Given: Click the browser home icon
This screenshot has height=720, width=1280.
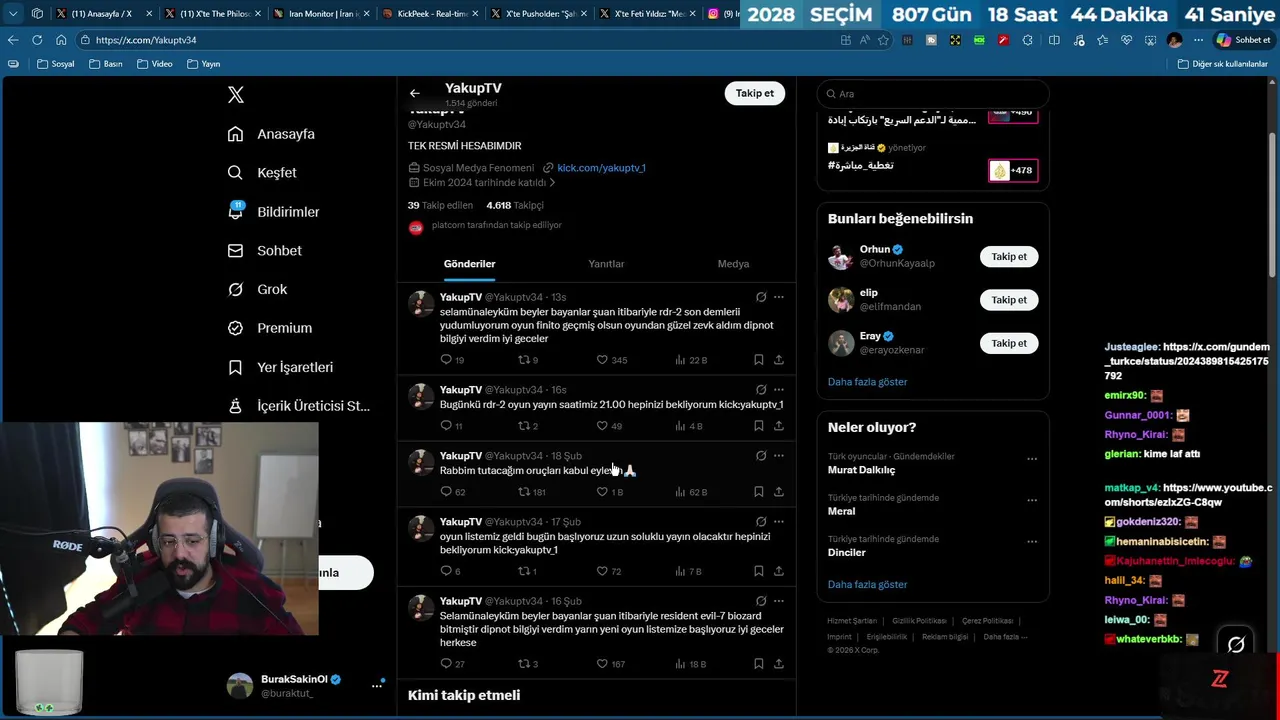Looking at the screenshot, I should point(61,40).
